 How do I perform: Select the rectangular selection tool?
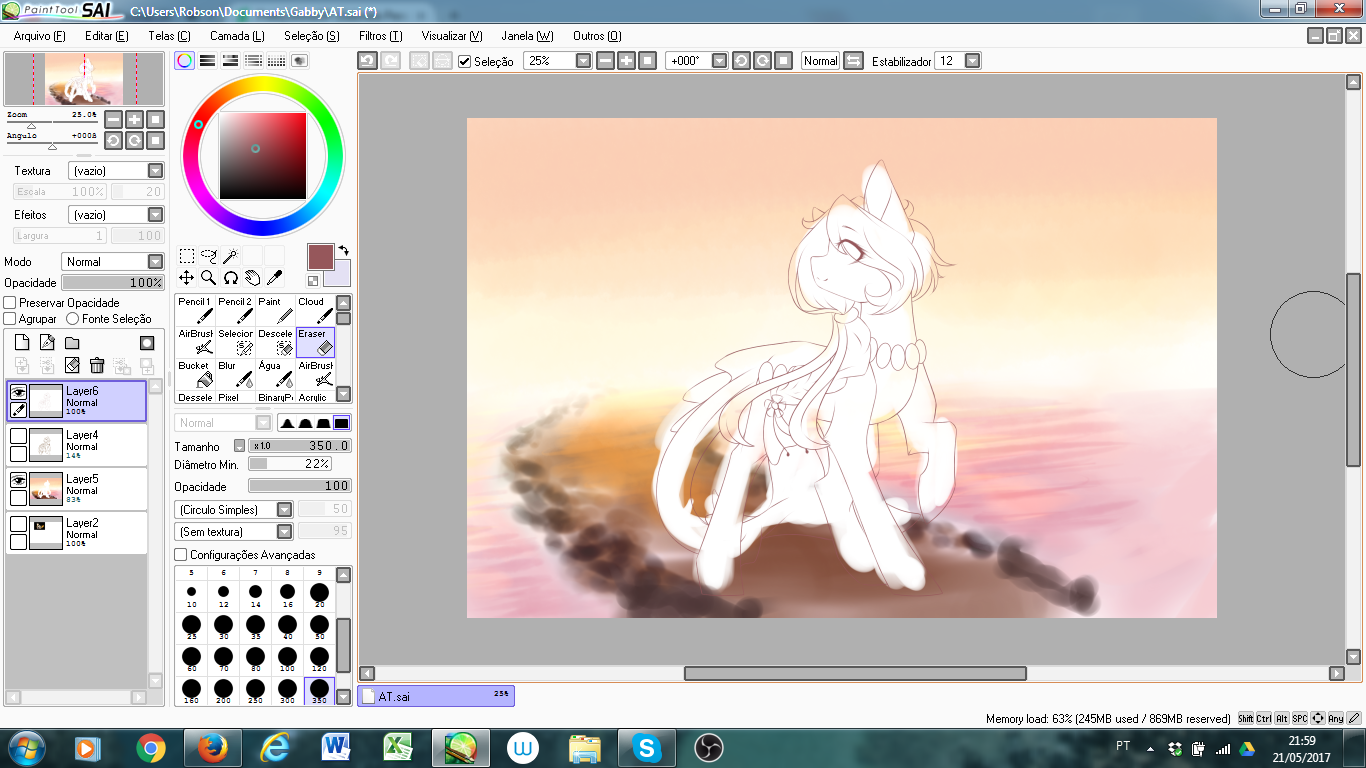(x=187, y=256)
